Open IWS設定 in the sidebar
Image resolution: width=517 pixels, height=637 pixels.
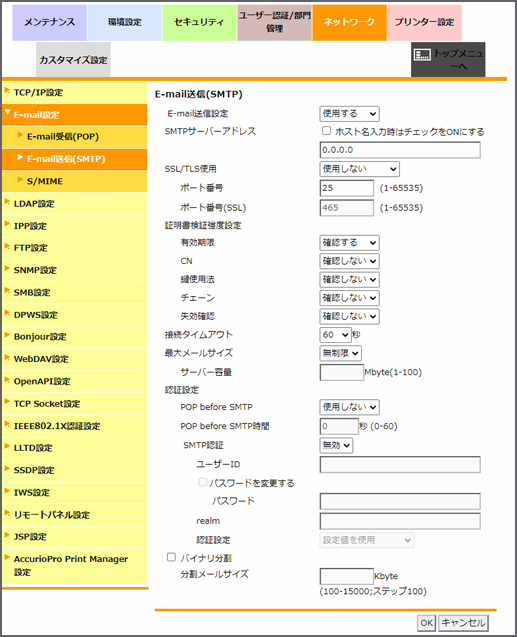[75, 493]
